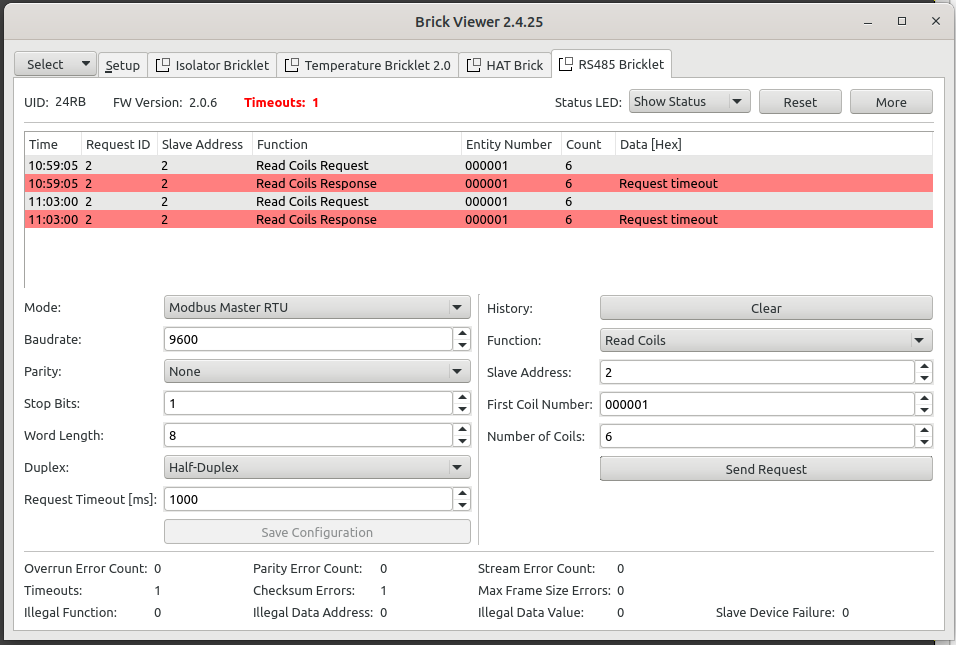956x645 pixels.
Task: Decrease the Baudrate value with down arrow
Action: pyautogui.click(x=462, y=345)
